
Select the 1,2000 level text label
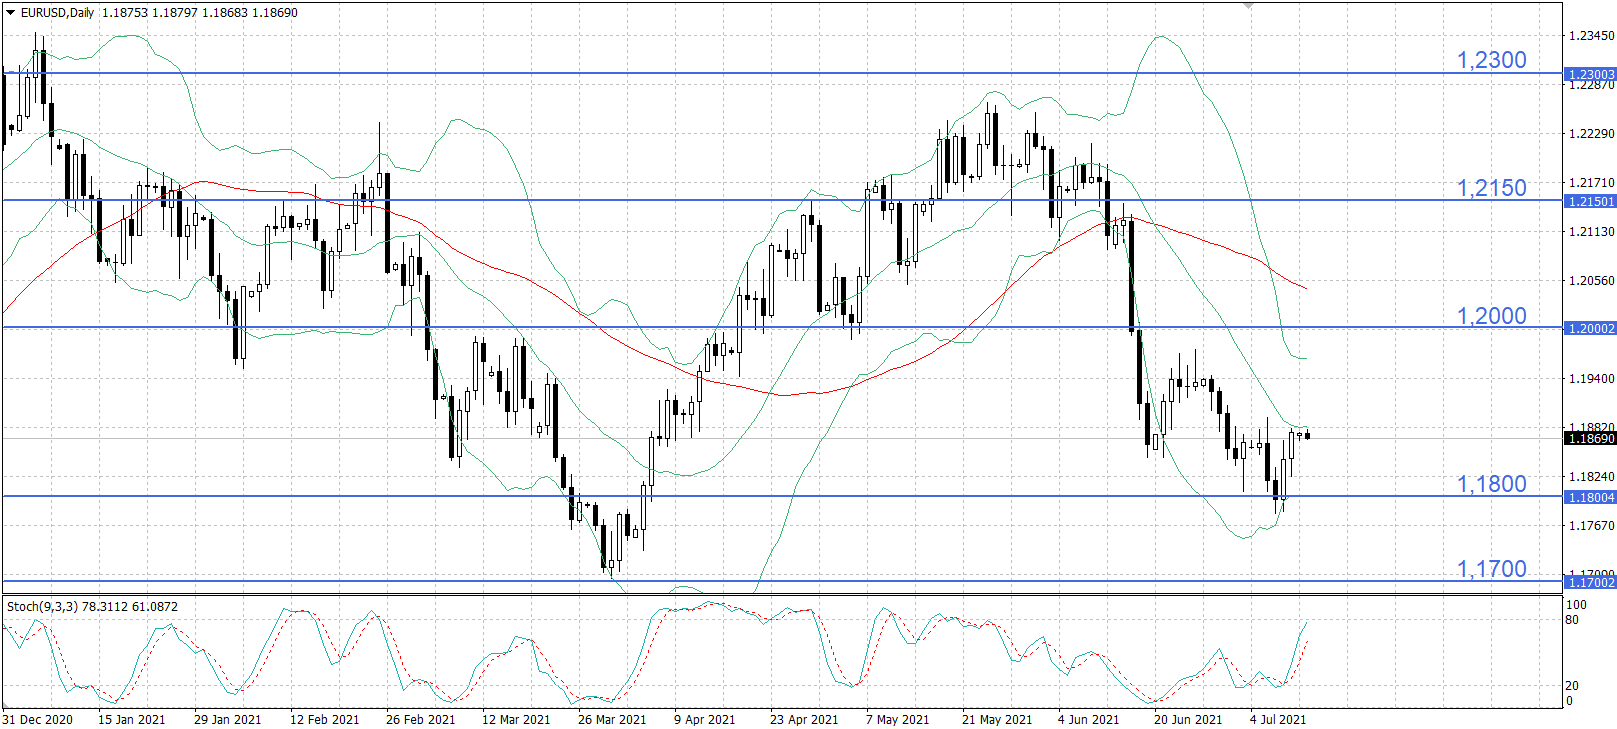click(x=1491, y=316)
